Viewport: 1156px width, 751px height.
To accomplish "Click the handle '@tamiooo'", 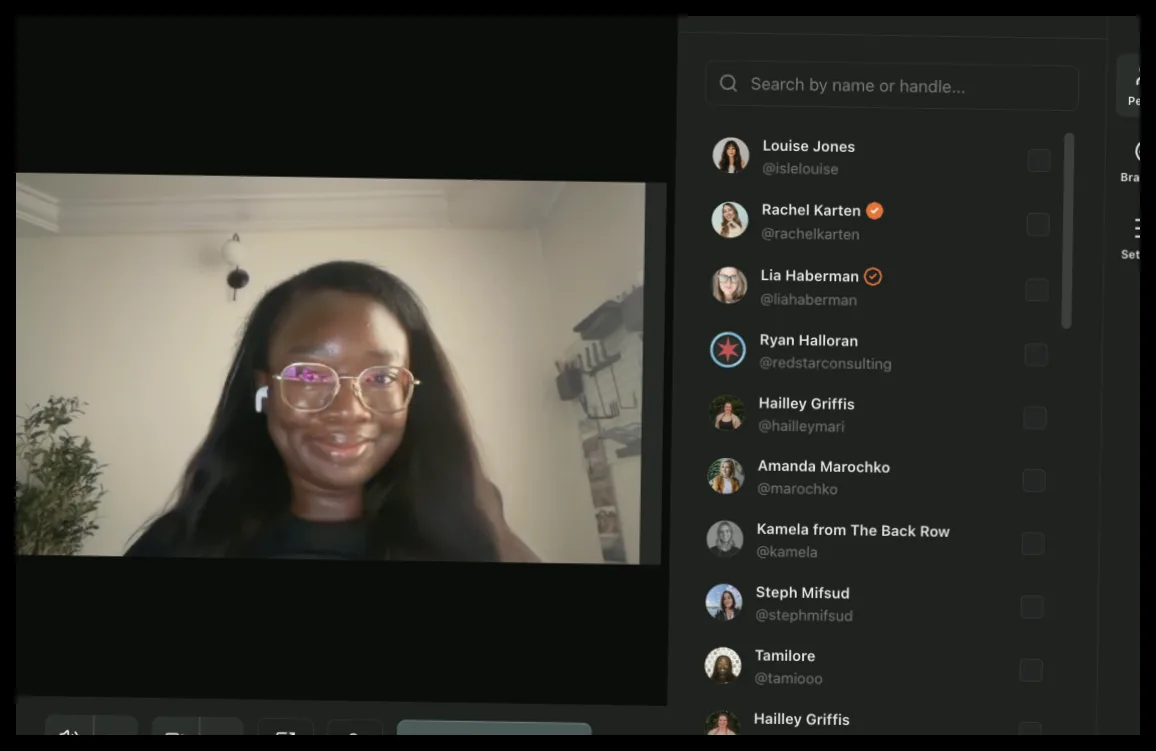I will click(x=788, y=679).
